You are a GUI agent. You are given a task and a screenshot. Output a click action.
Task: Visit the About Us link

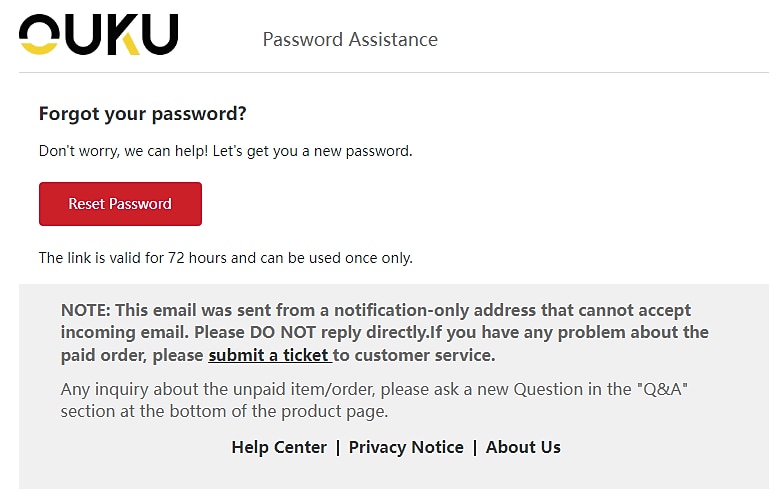coord(523,447)
